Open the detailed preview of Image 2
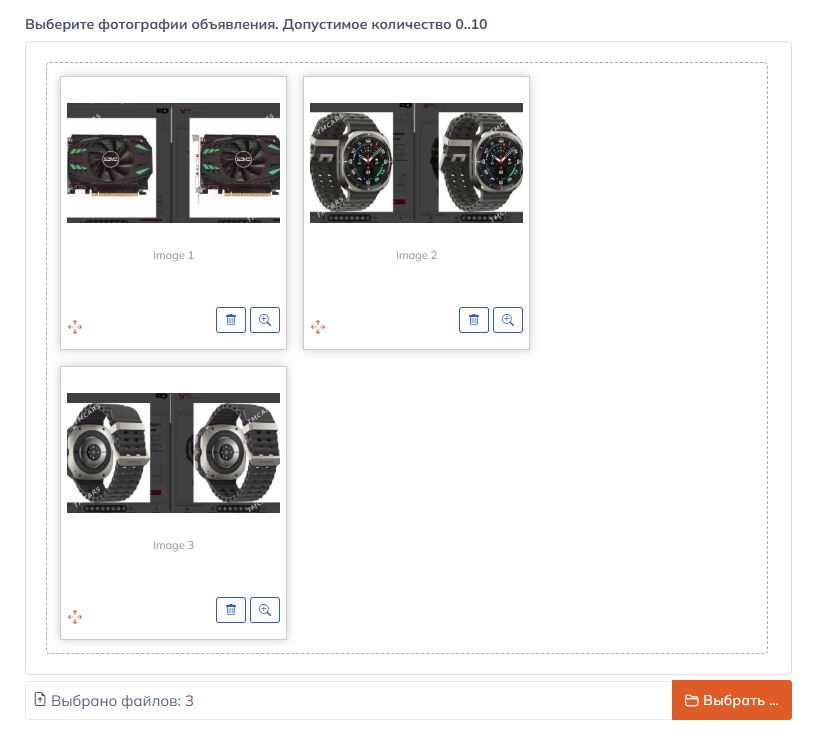 point(508,320)
